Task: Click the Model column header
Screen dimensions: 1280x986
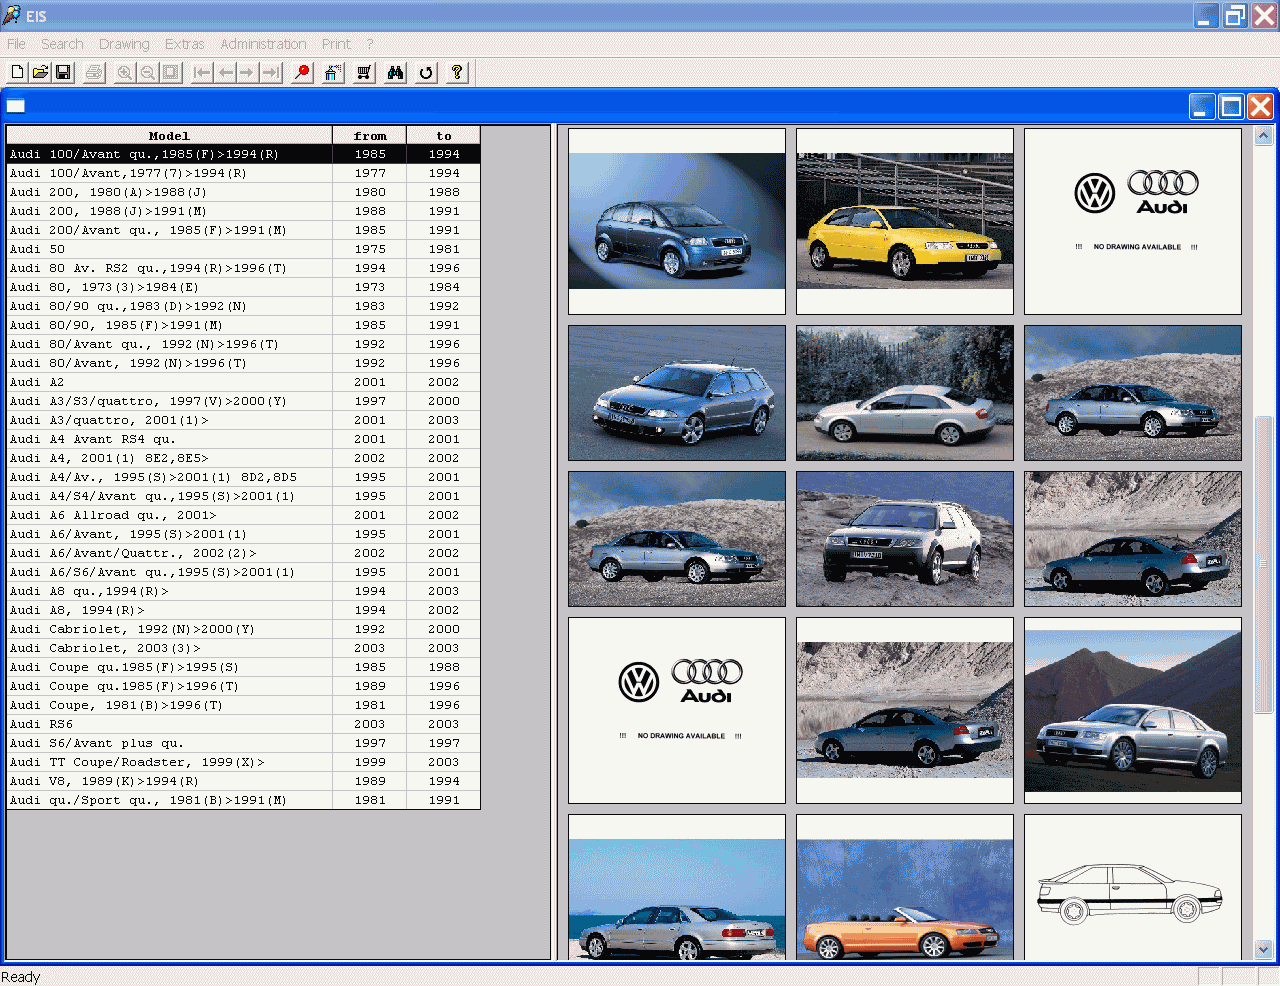Action: (x=169, y=136)
